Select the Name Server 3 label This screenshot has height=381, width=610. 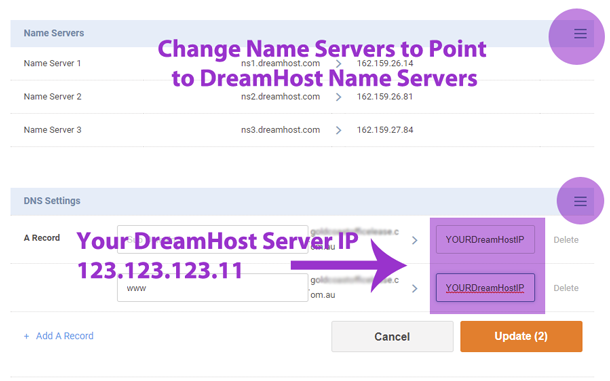coord(52,130)
